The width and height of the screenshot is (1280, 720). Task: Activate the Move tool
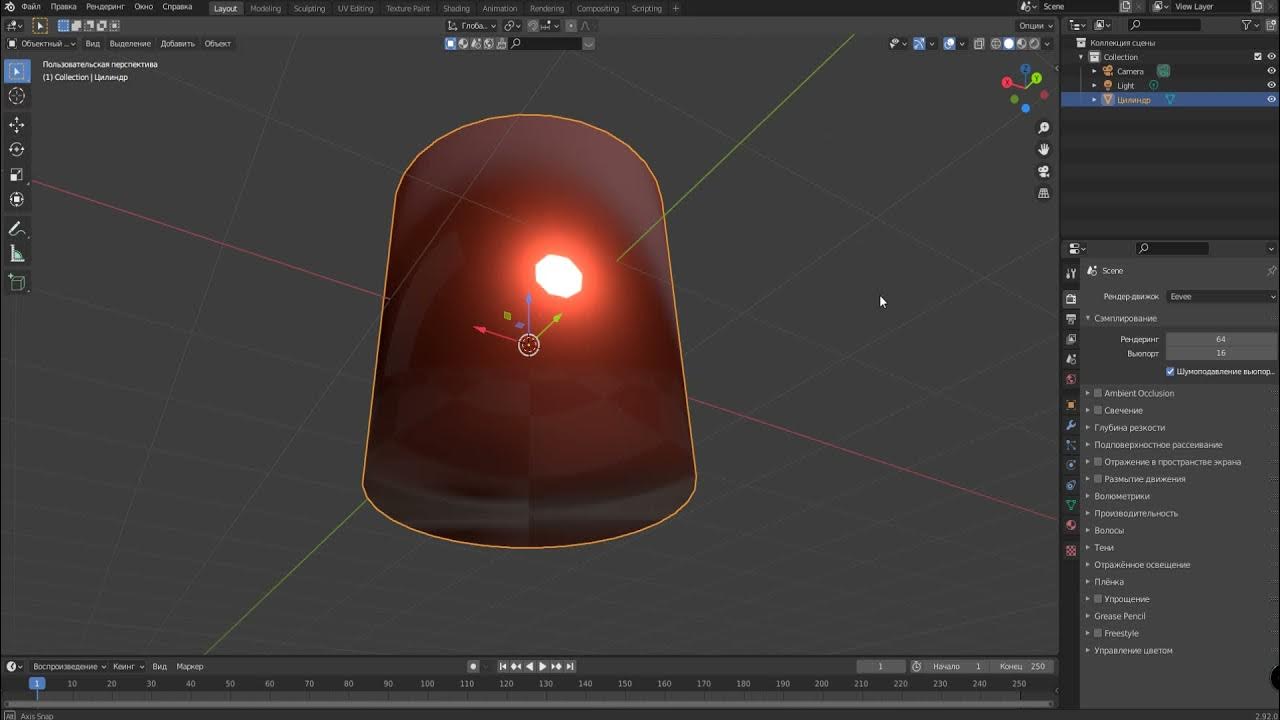17,125
